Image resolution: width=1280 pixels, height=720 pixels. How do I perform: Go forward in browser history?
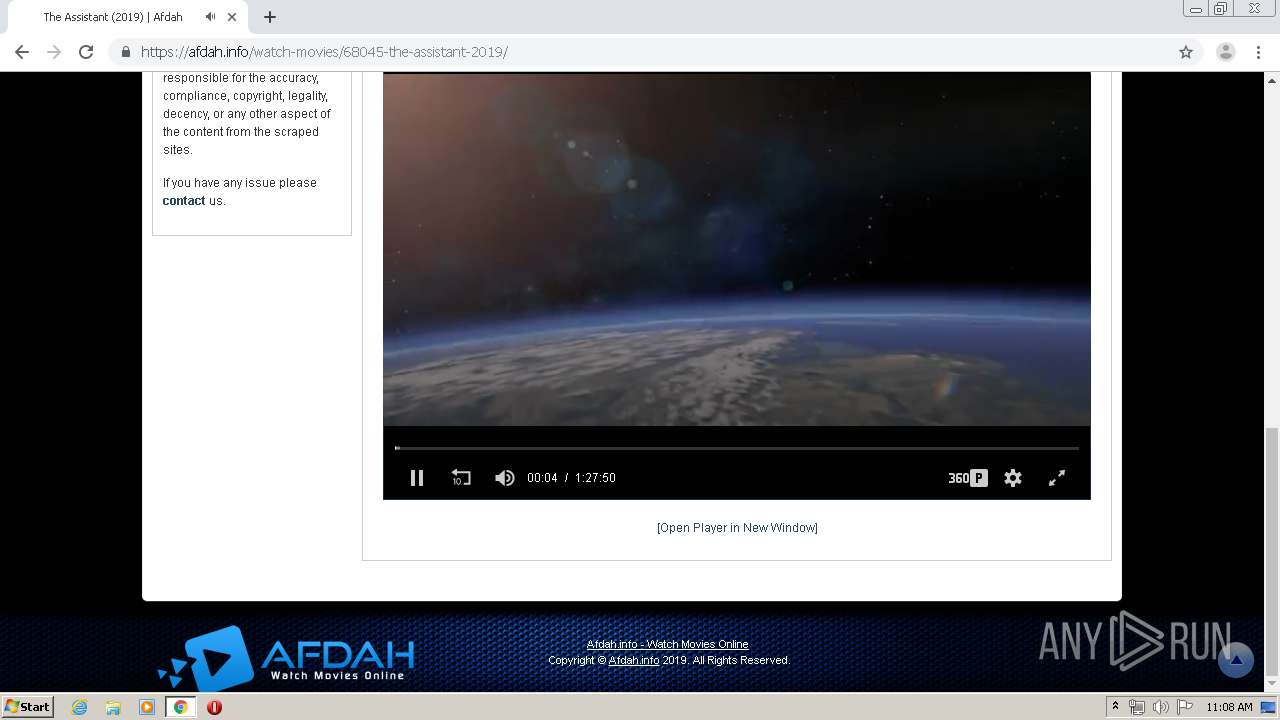(x=54, y=52)
